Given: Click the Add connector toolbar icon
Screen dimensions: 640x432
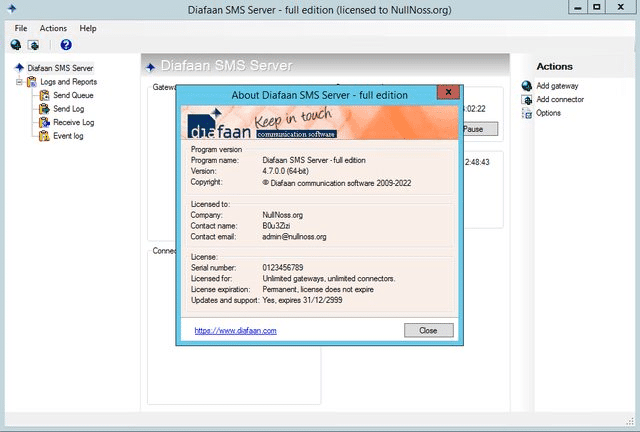Looking at the screenshot, I should pyautogui.click(x=33, y=45).
